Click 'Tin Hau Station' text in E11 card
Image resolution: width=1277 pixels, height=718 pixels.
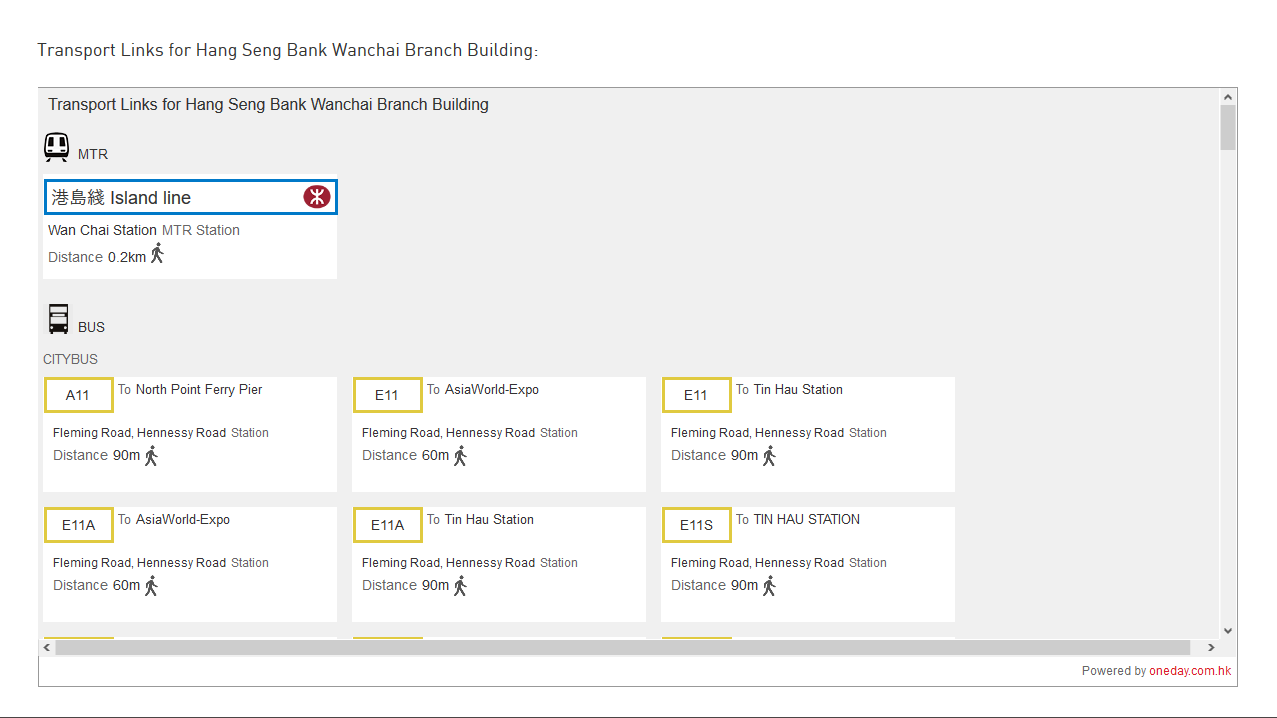pyautogui.click(x=798, y=389)
